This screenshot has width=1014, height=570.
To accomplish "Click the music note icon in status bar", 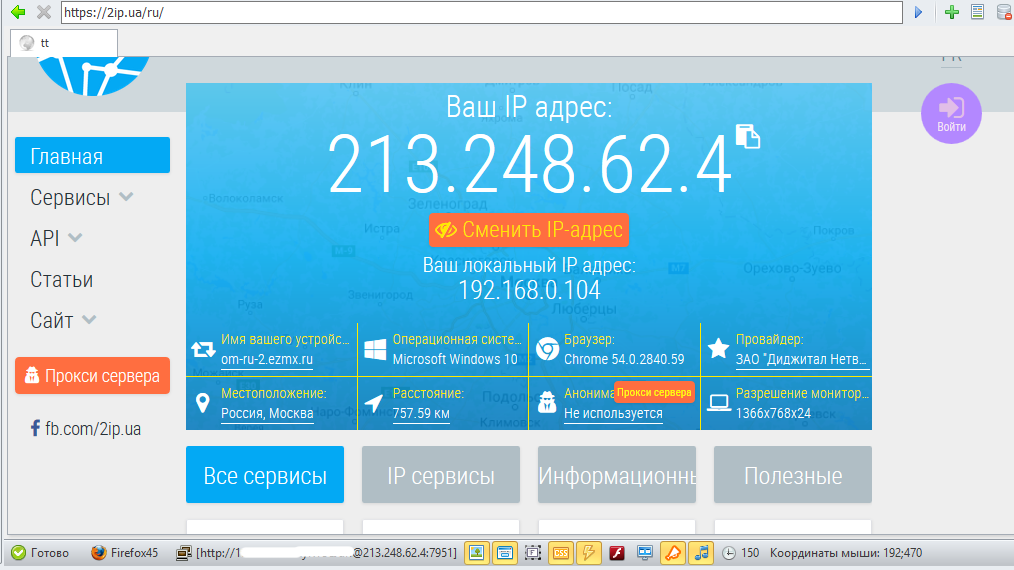I will 702,552.
